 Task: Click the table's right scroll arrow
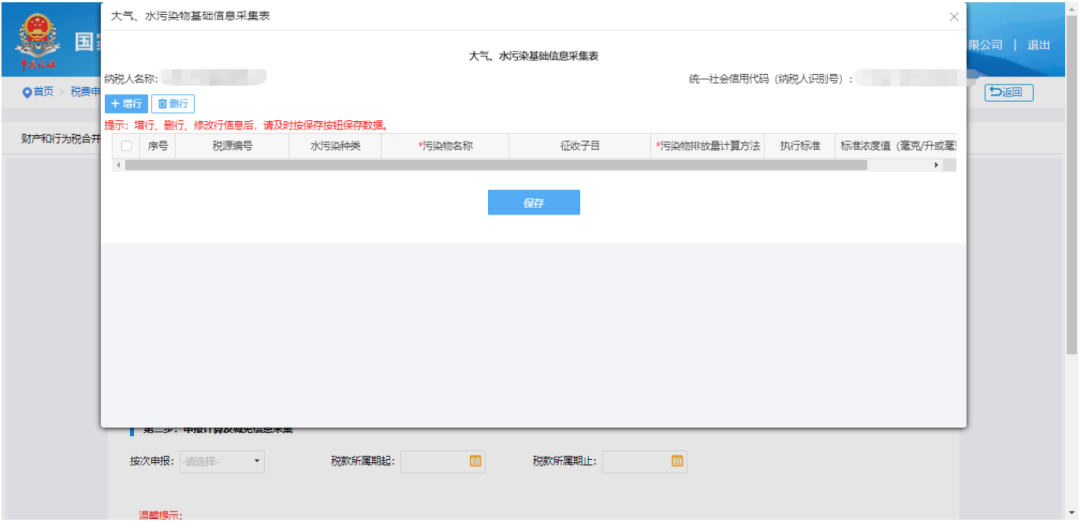tap(936, 165)
